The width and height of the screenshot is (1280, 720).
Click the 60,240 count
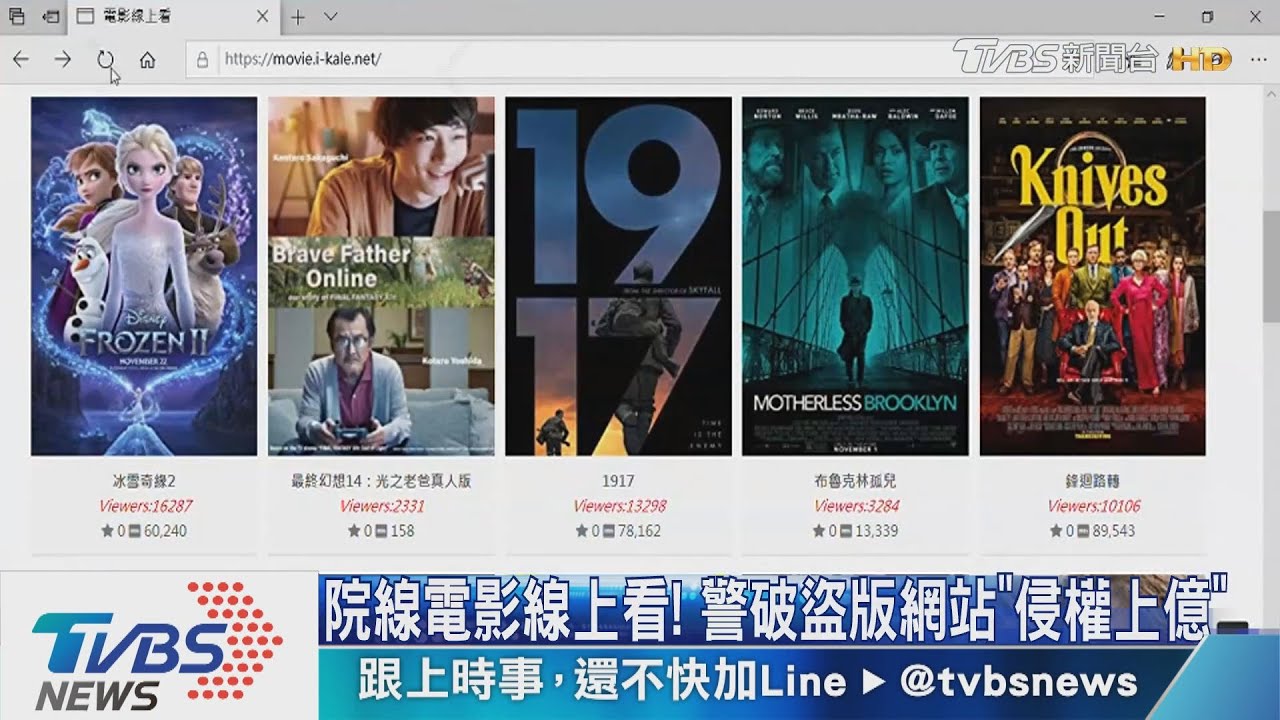click(x=165, y=531)
